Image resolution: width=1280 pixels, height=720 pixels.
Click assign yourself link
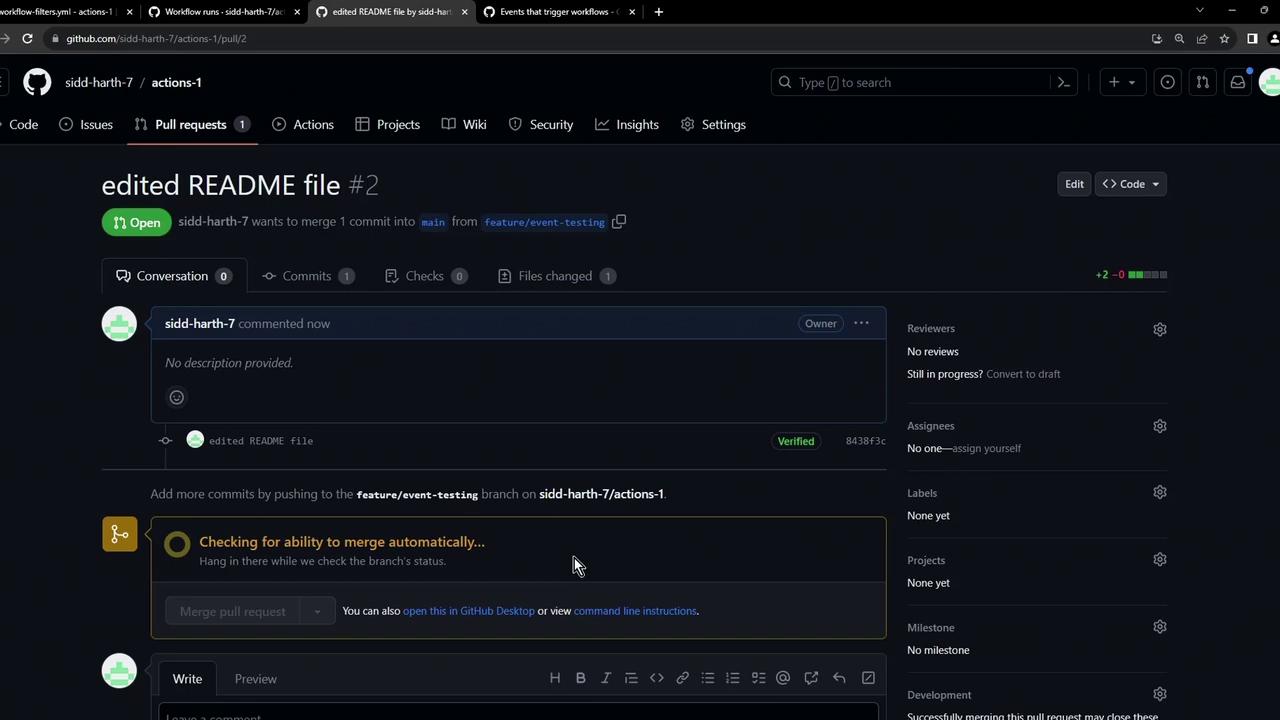[986, 448]
